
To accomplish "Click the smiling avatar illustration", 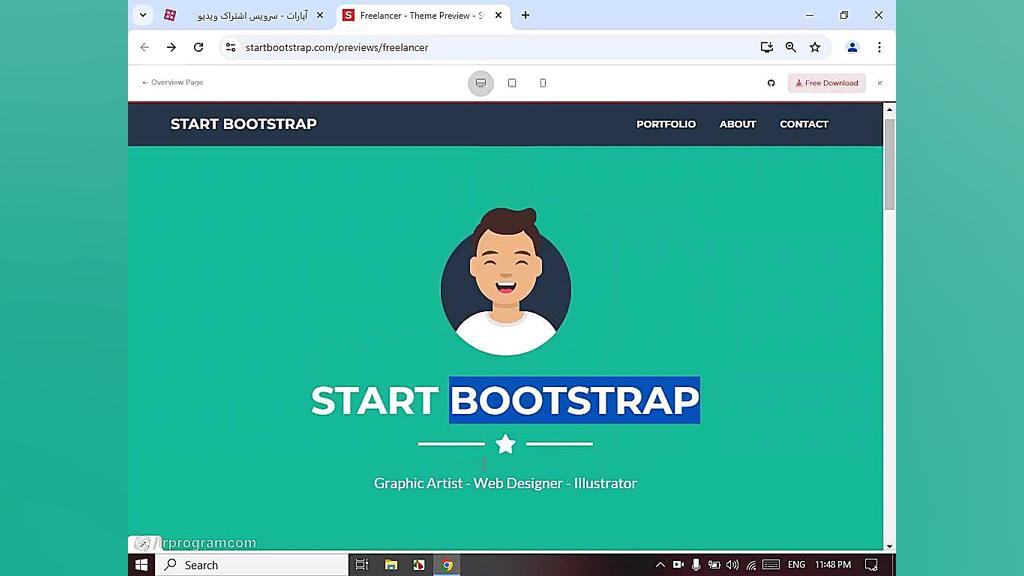I will (x=505, y=281).
